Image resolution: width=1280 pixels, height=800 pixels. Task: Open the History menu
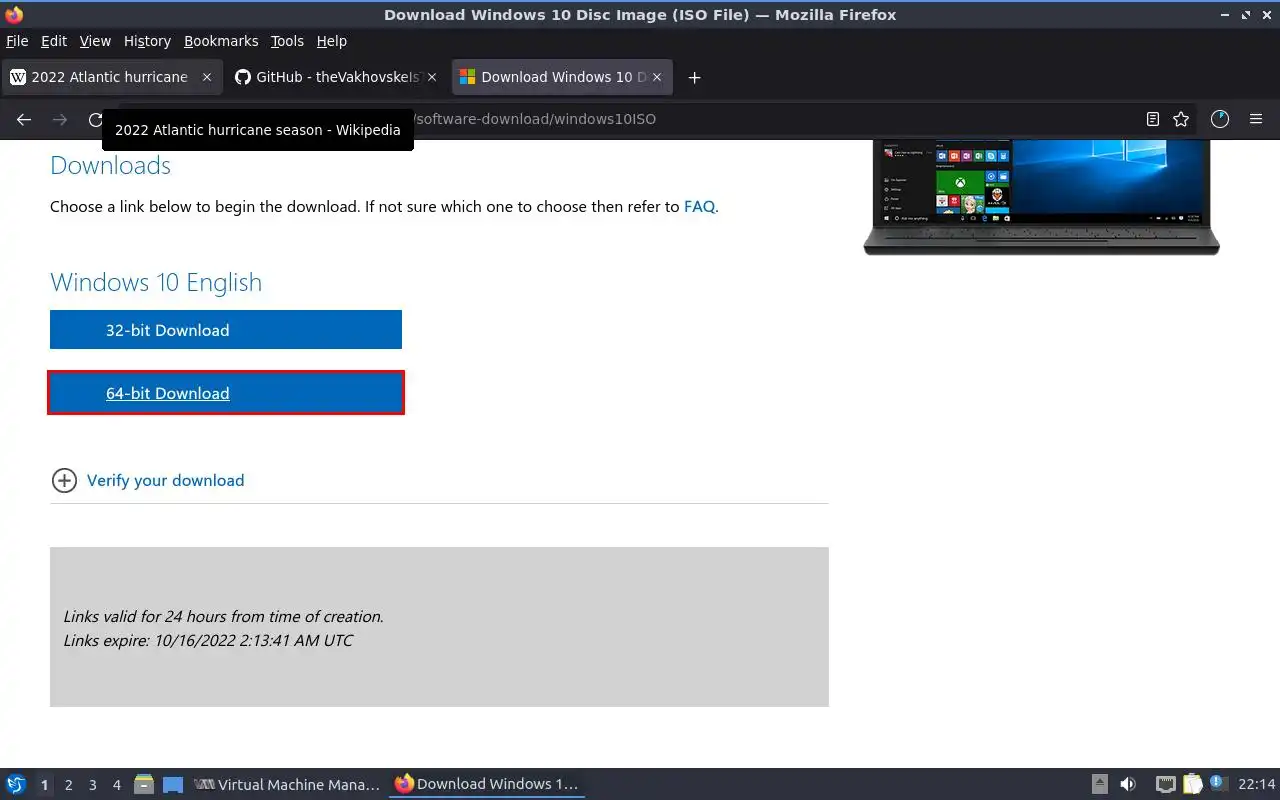pos(147,41)
